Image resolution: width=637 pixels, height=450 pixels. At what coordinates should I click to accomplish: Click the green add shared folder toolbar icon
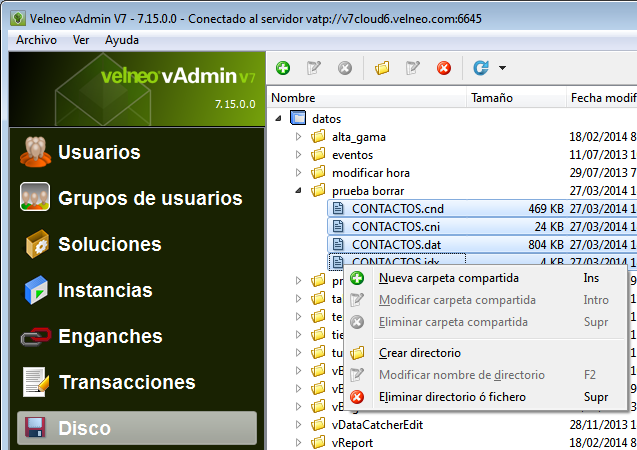pyautogui.click(x=283, y=68)
